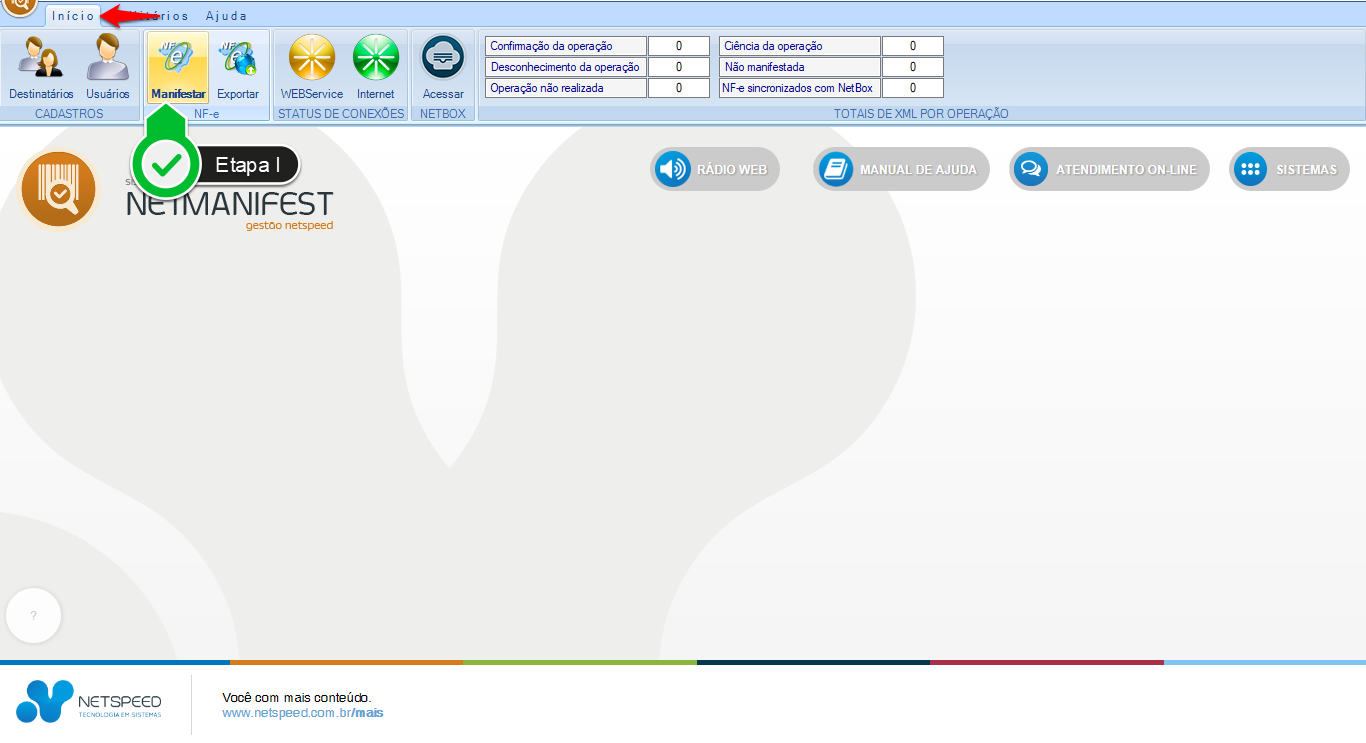This screenshot has height=743, width=1366.
Task: Click the NF-e sincronizados count field
Action: [x=913, y=88]
